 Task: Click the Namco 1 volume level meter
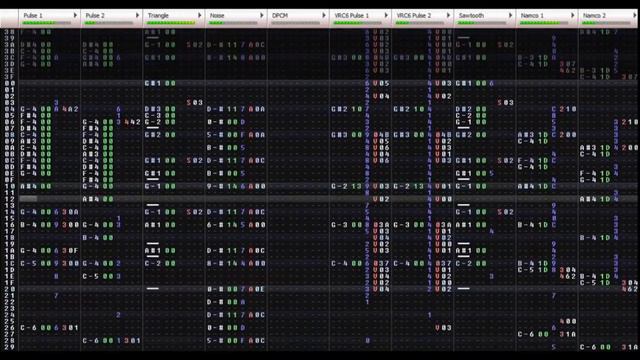click(x=544, y=23)
